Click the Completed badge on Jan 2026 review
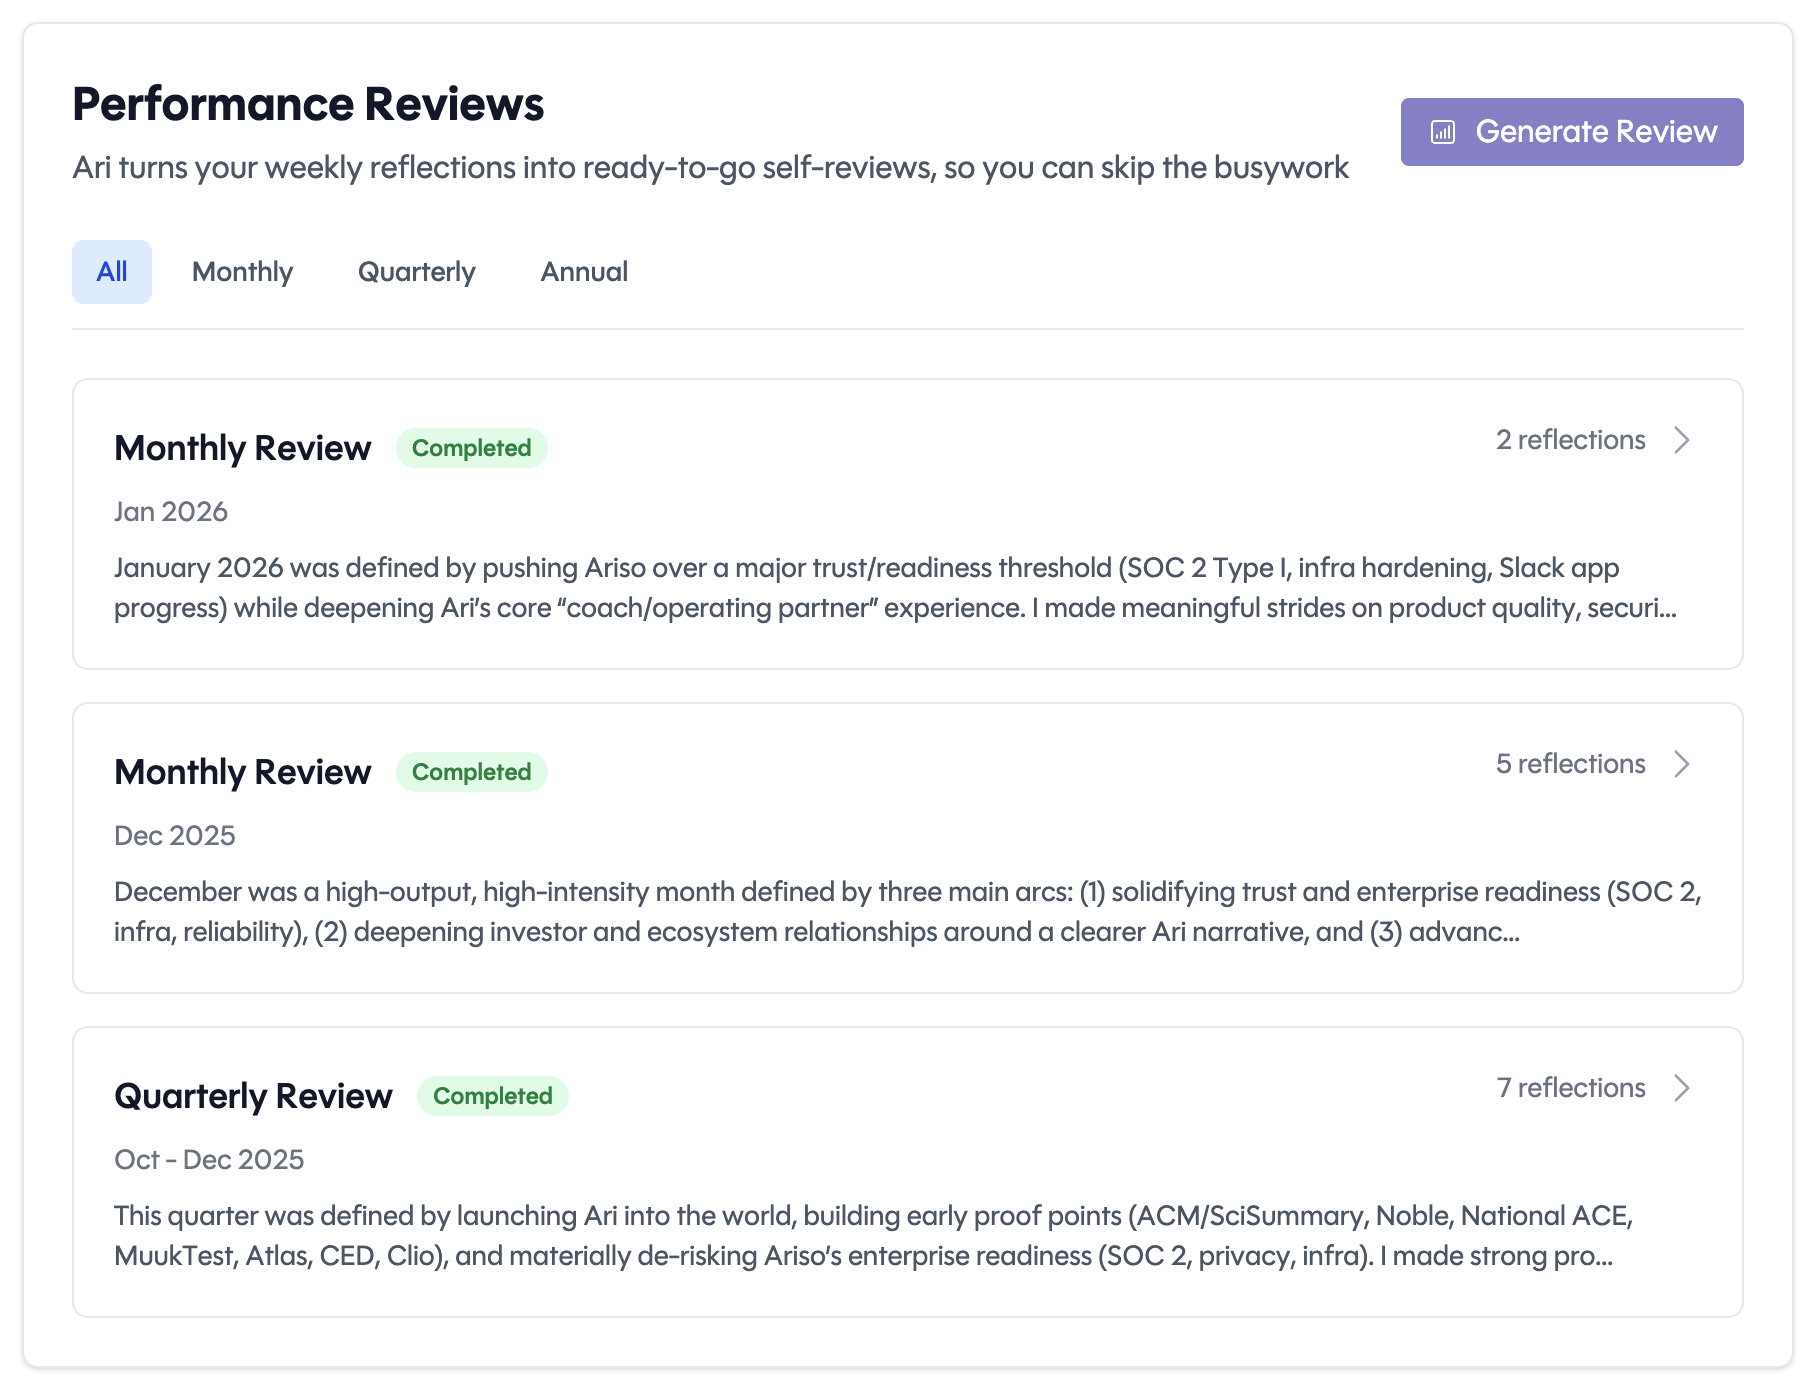The width and height of the screenshot is (1818, 1390). coord(471,448)
